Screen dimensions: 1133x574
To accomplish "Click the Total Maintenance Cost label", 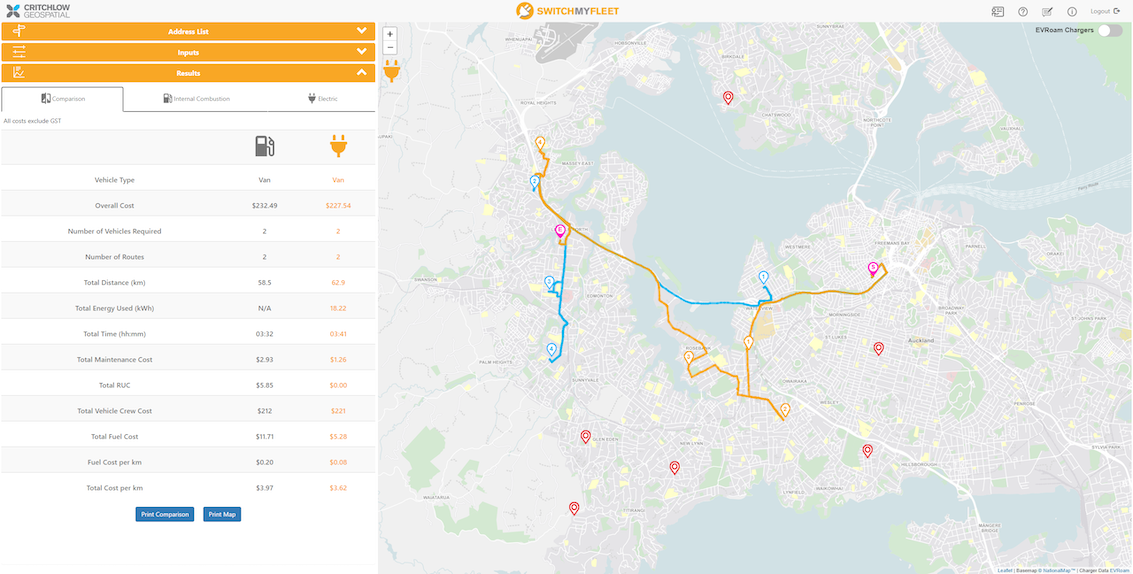I will click(114, 359).
